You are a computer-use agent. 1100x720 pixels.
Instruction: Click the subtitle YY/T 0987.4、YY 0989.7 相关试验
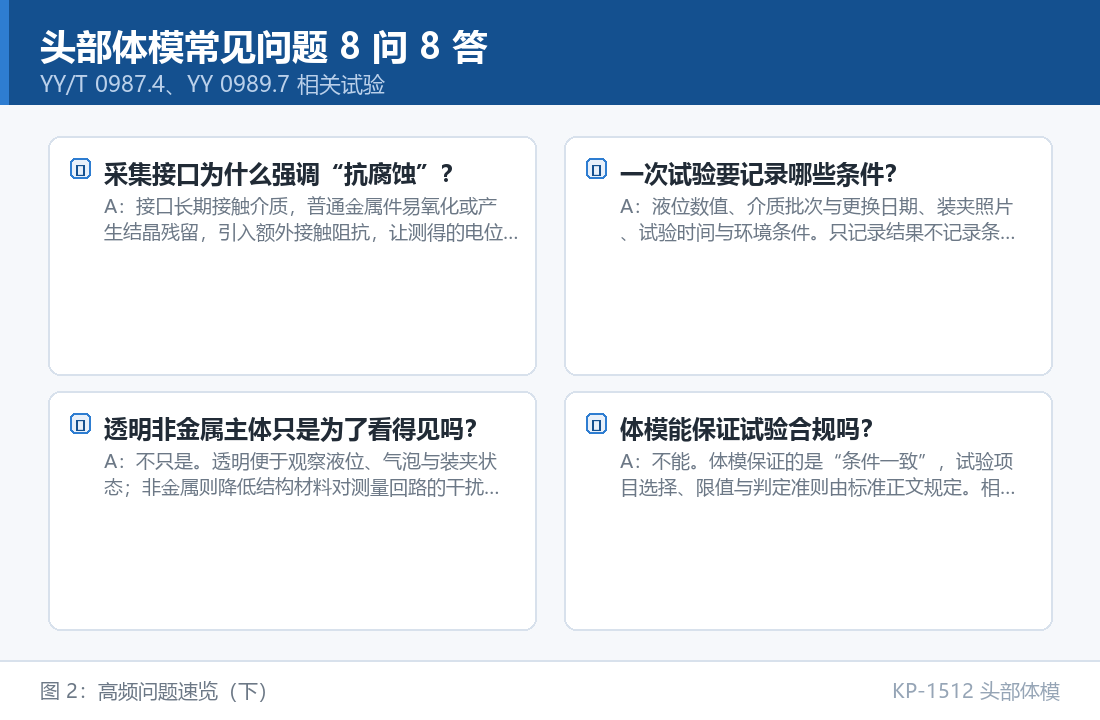[x=213, y=85]
